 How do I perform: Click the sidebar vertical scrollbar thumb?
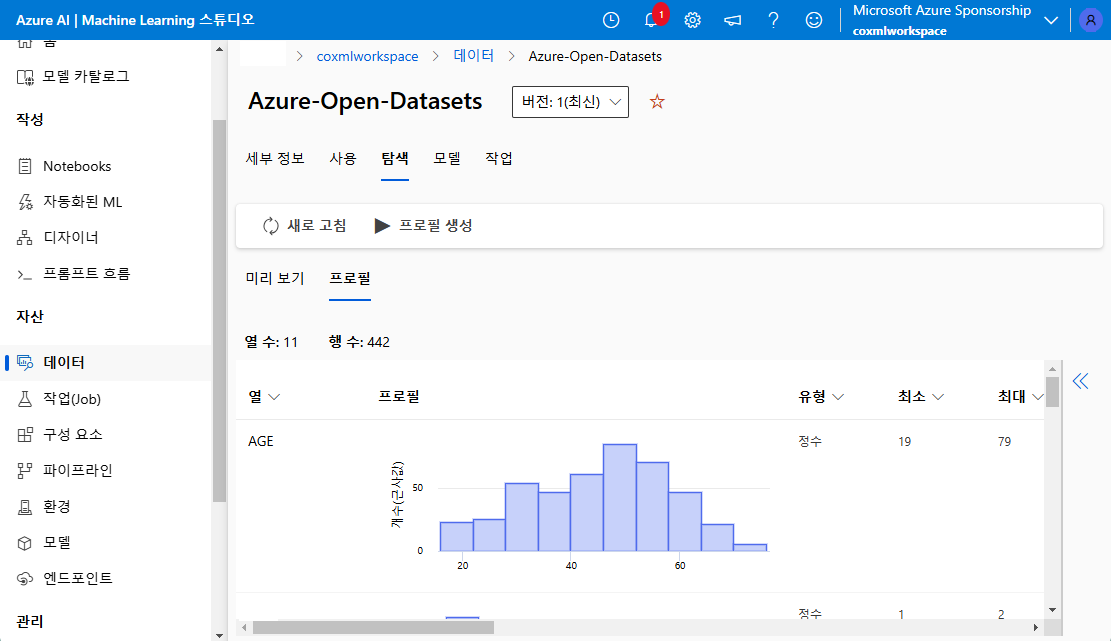(219, 310)
